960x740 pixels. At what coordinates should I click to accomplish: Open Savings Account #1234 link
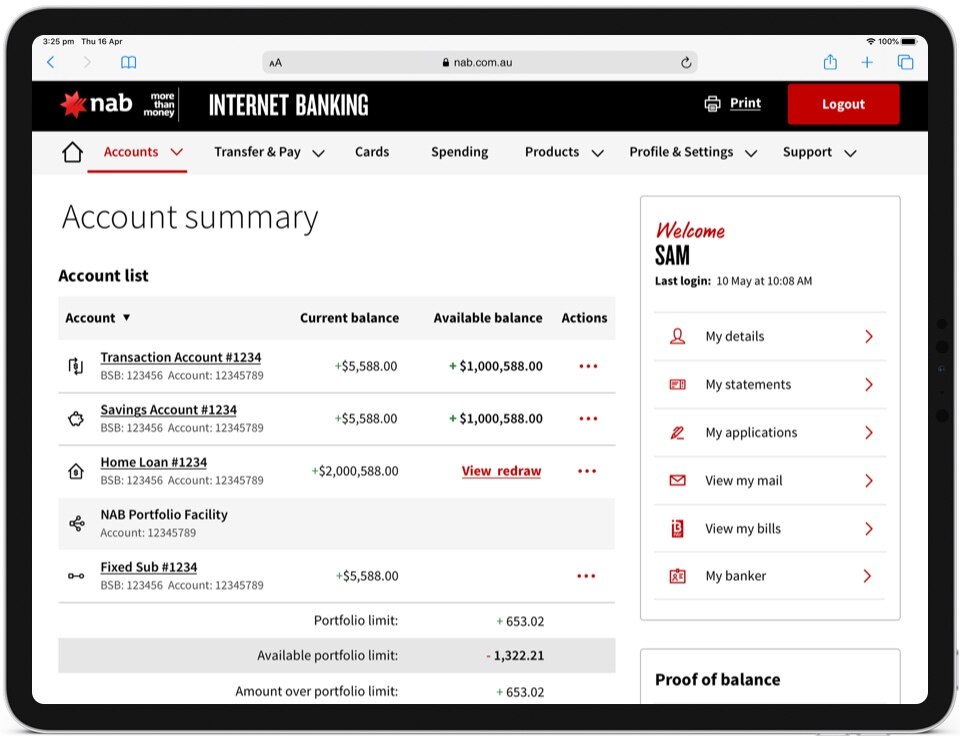coord(168,410)
